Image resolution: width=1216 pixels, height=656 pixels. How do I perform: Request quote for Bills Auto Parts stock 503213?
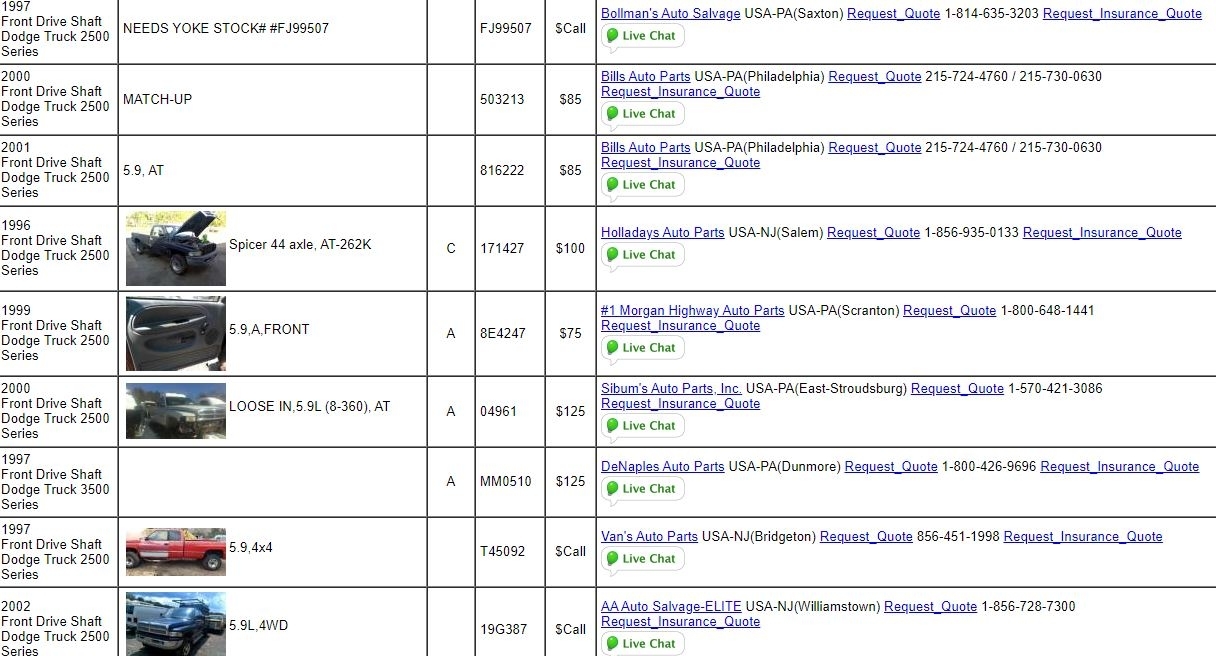click(875, 77)
